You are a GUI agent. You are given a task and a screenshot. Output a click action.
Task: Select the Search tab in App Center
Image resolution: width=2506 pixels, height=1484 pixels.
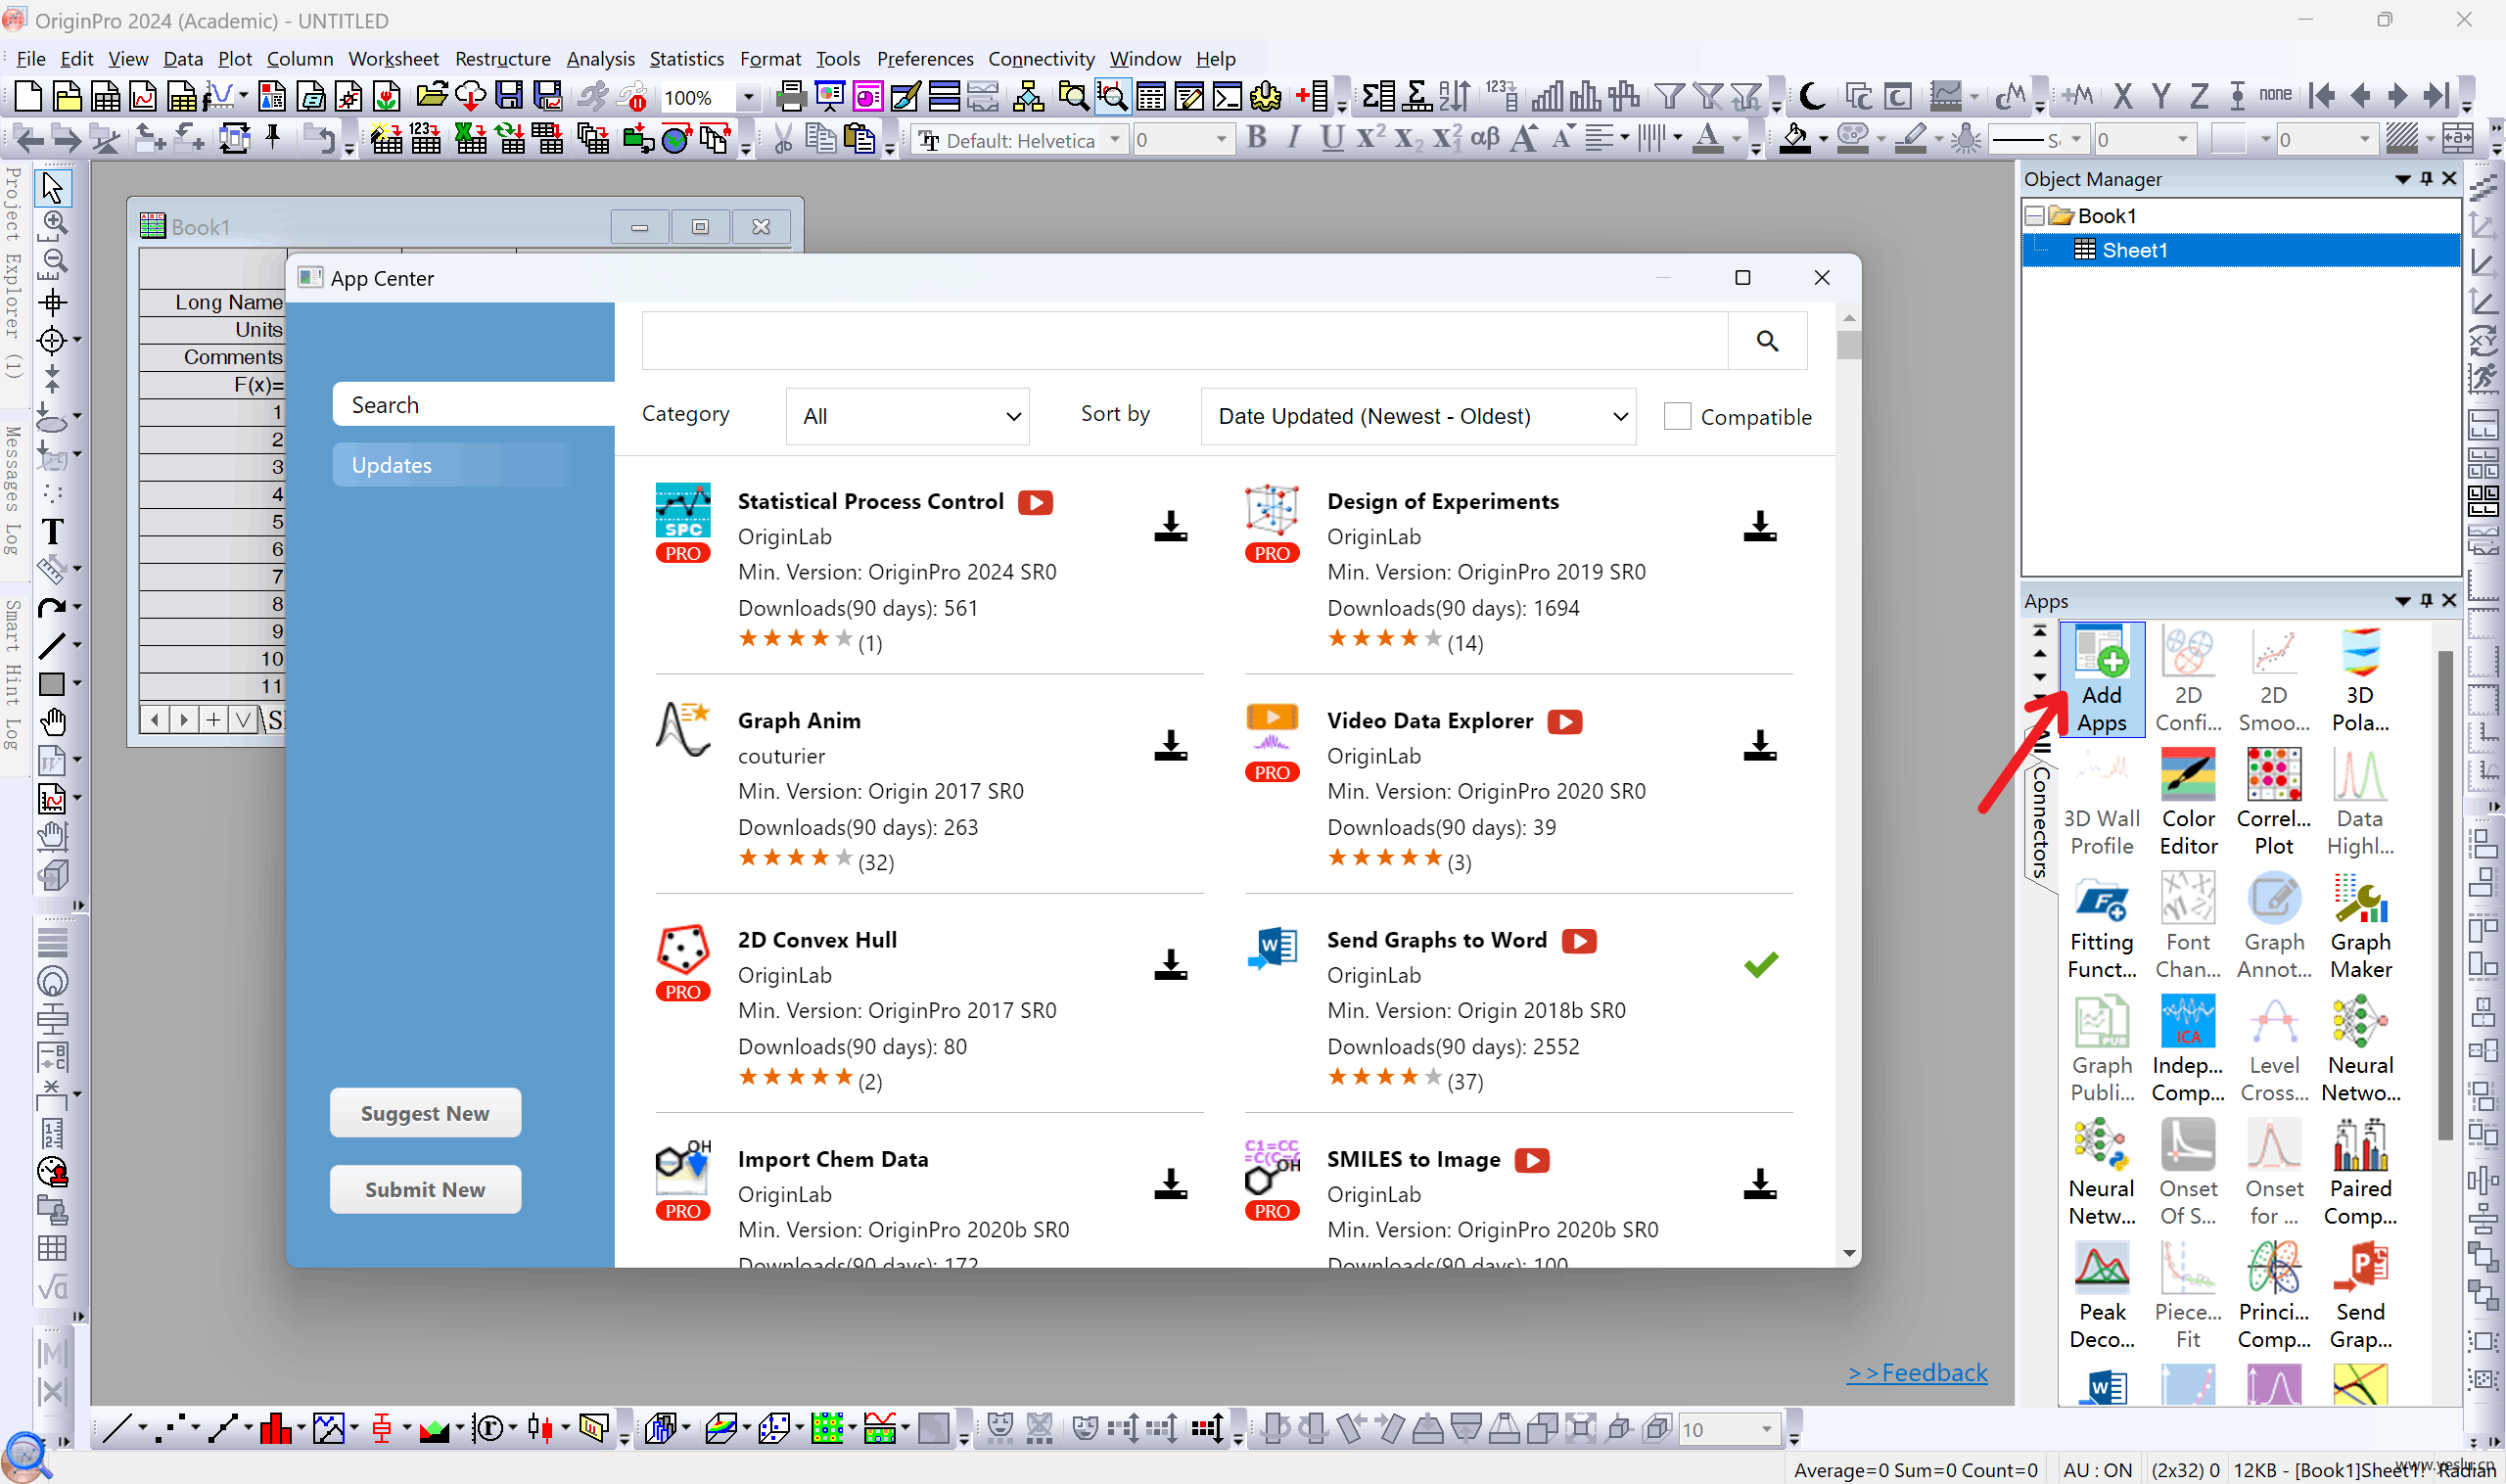pos(472,404)
